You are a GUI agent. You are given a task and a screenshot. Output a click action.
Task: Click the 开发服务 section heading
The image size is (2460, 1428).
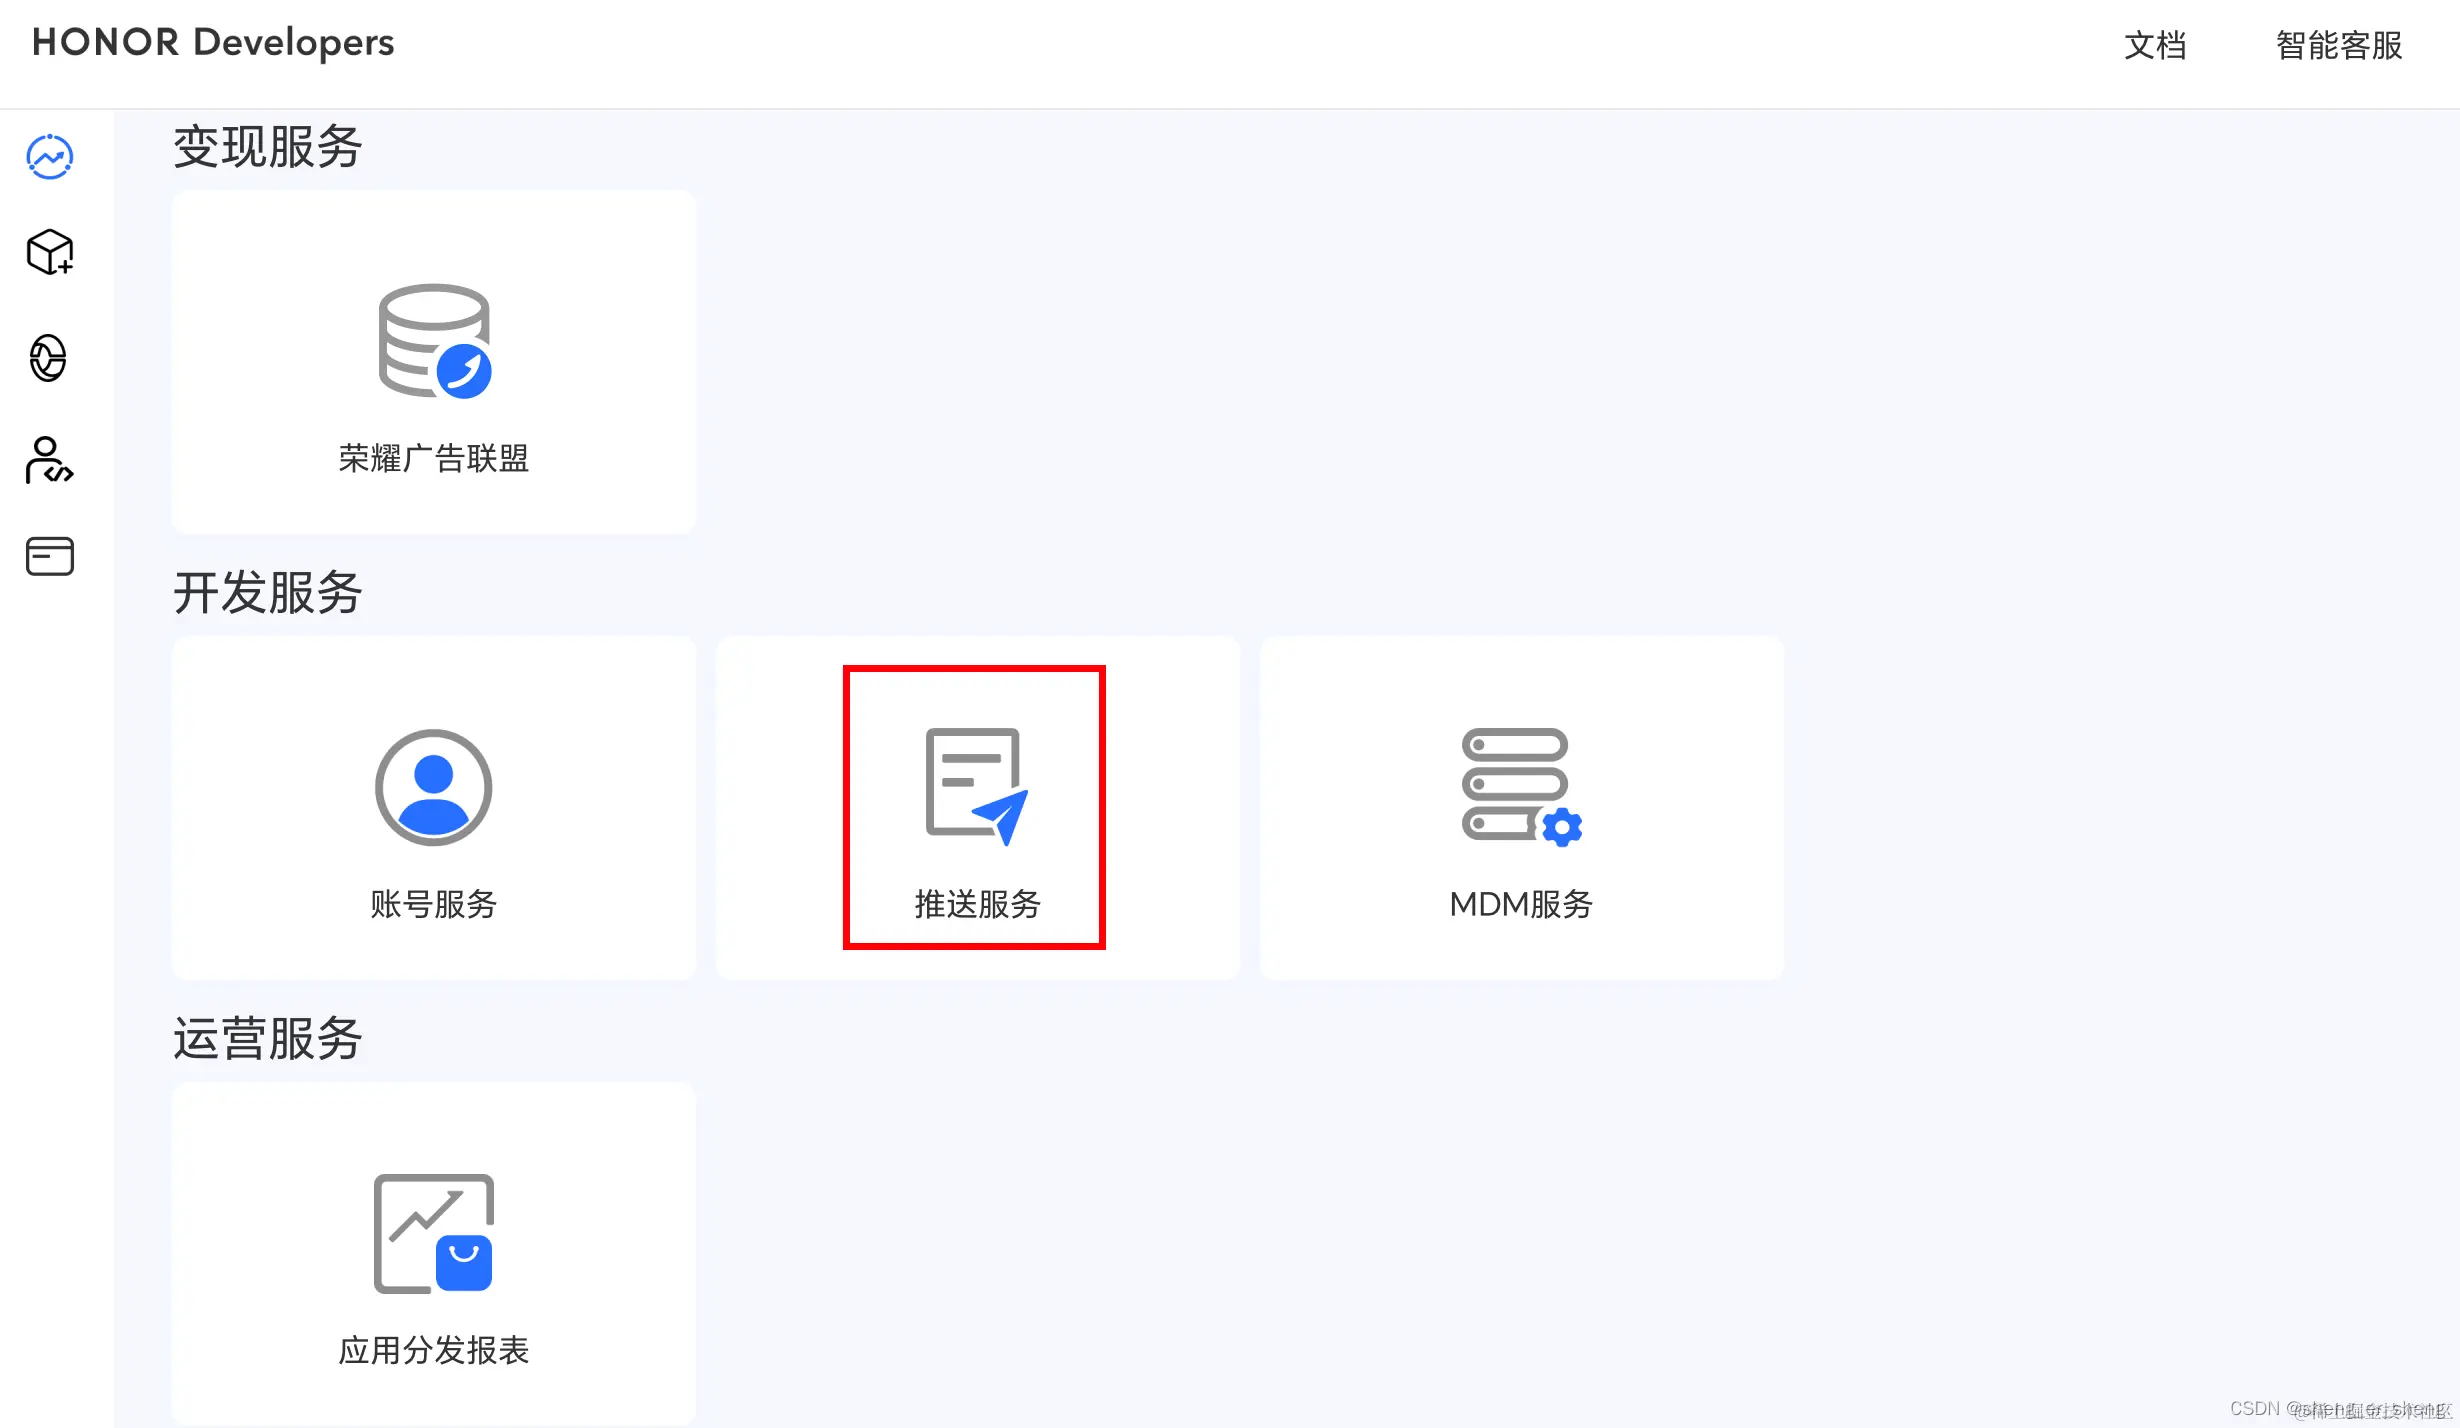coord(267,591)
